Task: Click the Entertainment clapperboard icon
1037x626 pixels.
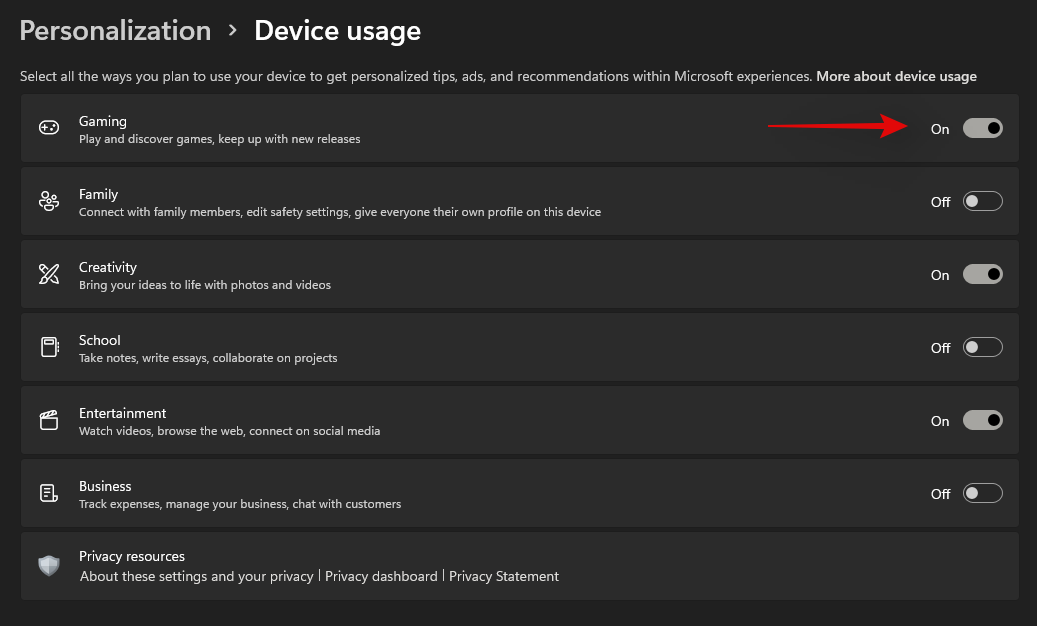Action: (49, 420)
